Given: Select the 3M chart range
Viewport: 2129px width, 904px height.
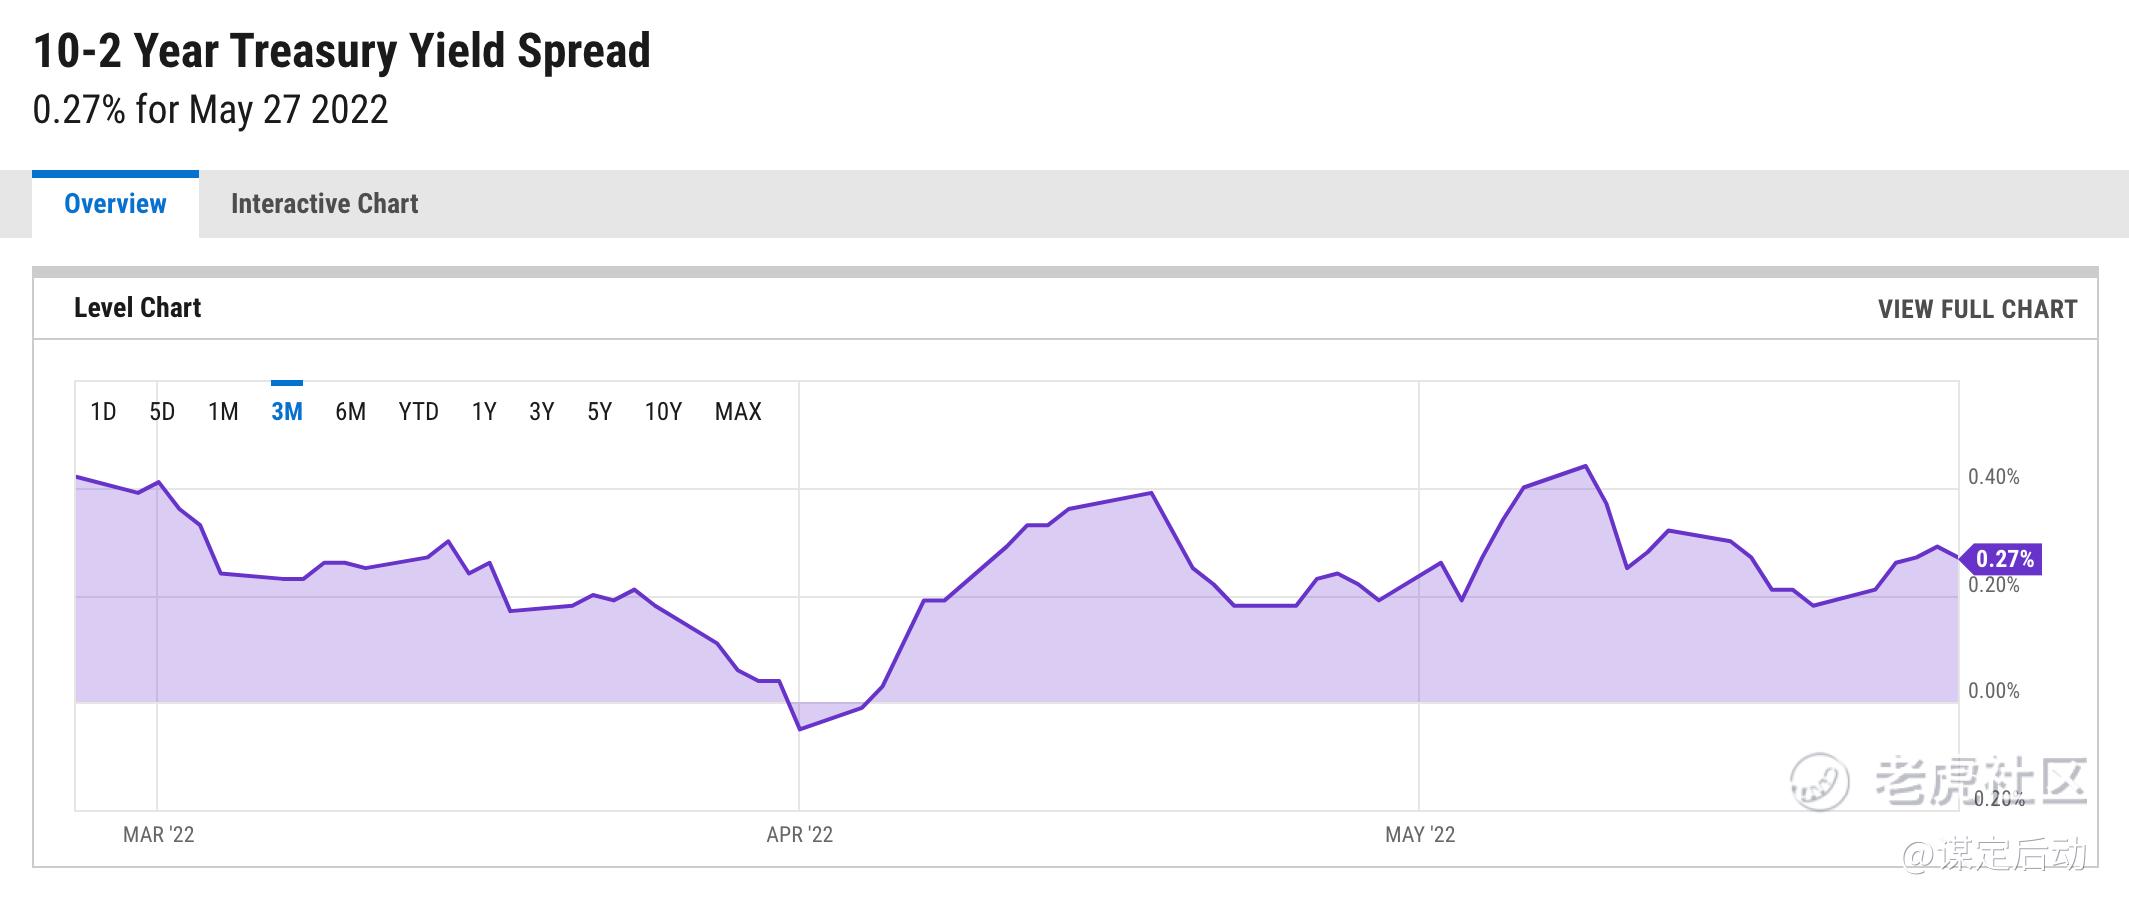Looking at the screenshot, I should coord(287,412).
